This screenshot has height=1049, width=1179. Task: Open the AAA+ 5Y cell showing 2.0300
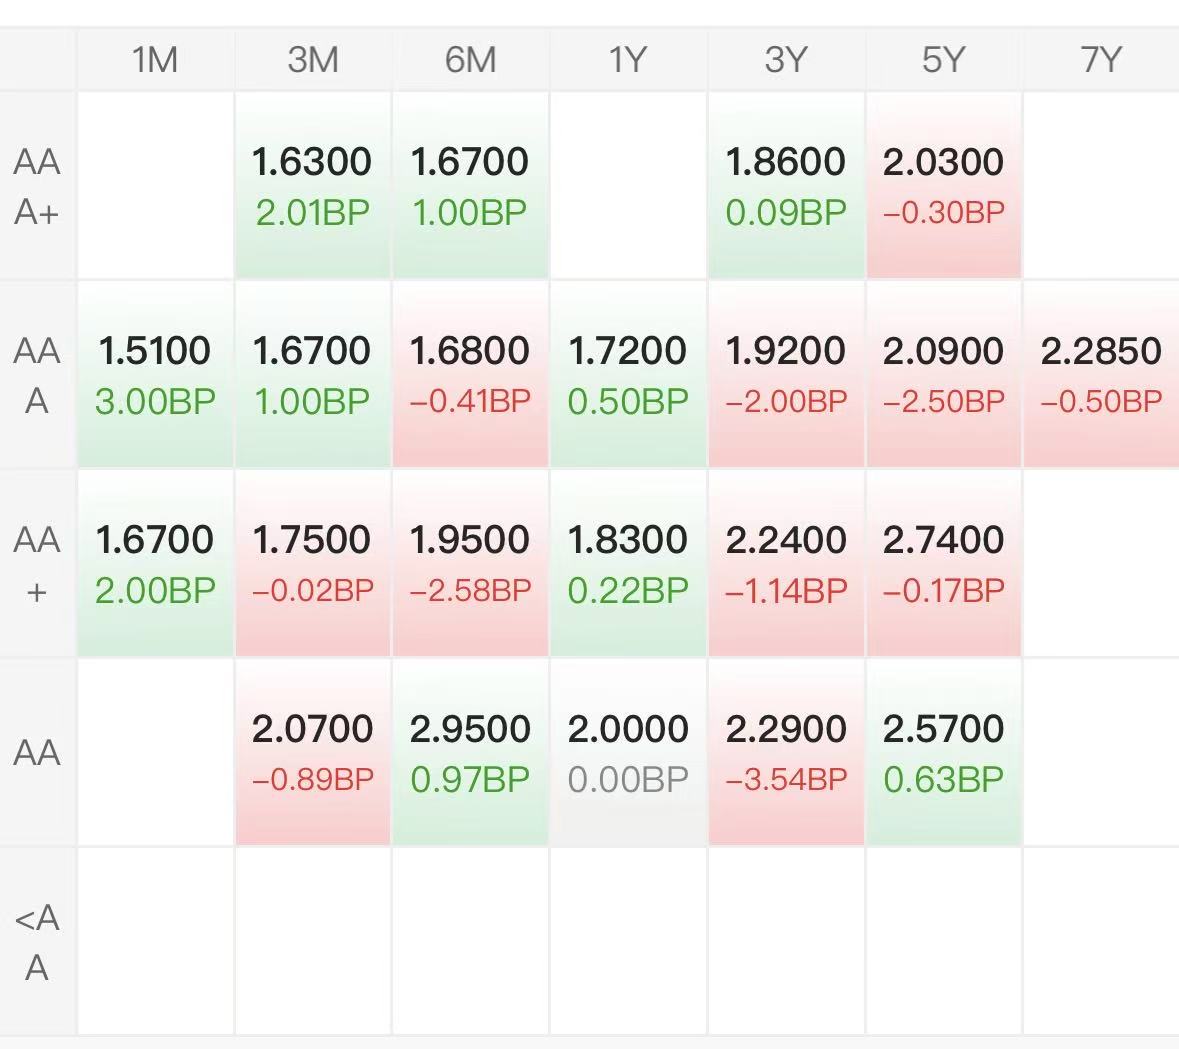[943, 186]
